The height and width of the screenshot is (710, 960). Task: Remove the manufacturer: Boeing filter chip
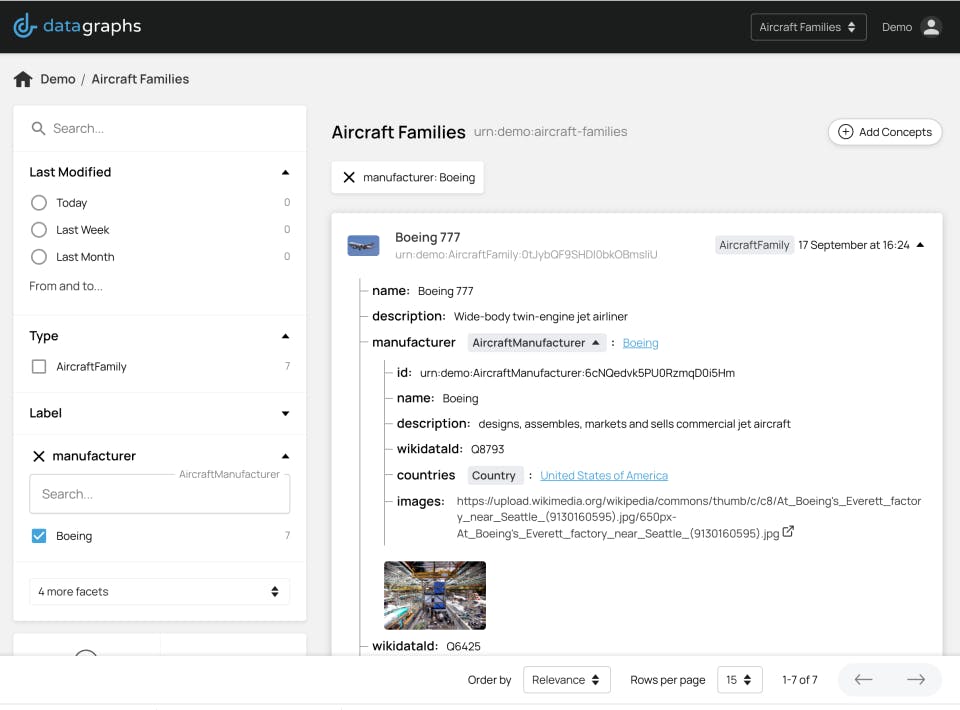click(x=349, y=178)
